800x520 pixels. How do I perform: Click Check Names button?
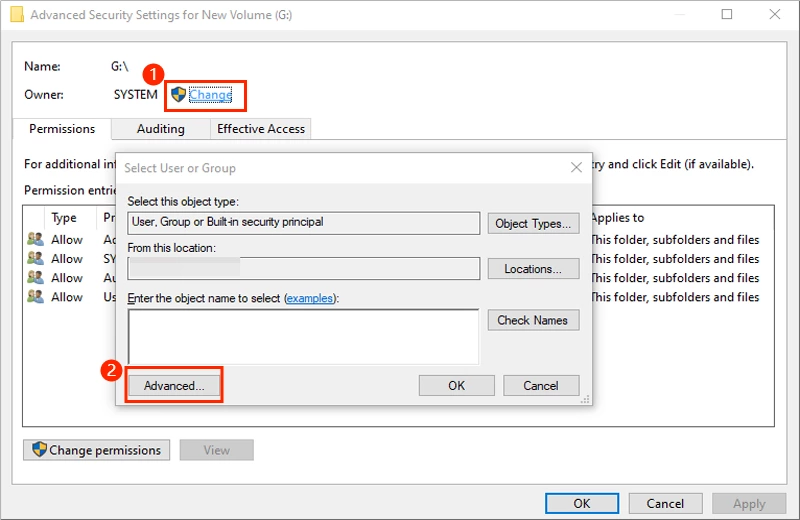(533, 320)
